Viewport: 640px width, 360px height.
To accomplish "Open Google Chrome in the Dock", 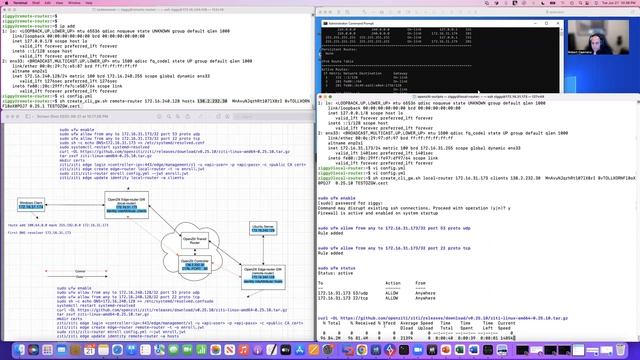I will [x=362, y=349].
